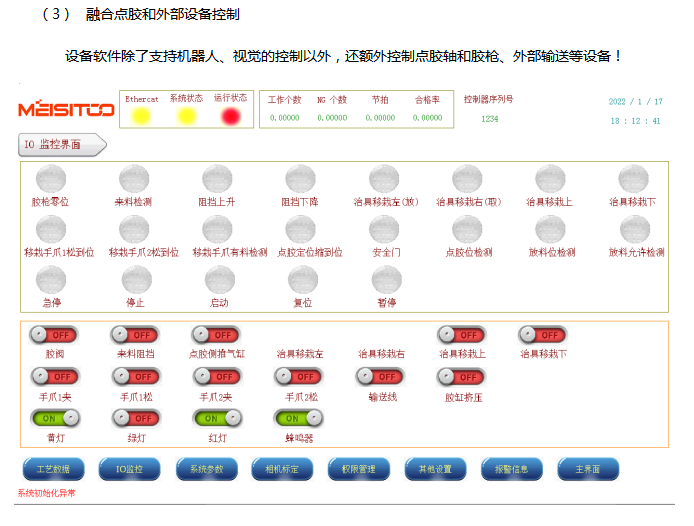Click the 复位 indicator lamp
The image size is (694, 526).
tap(302, 280)
